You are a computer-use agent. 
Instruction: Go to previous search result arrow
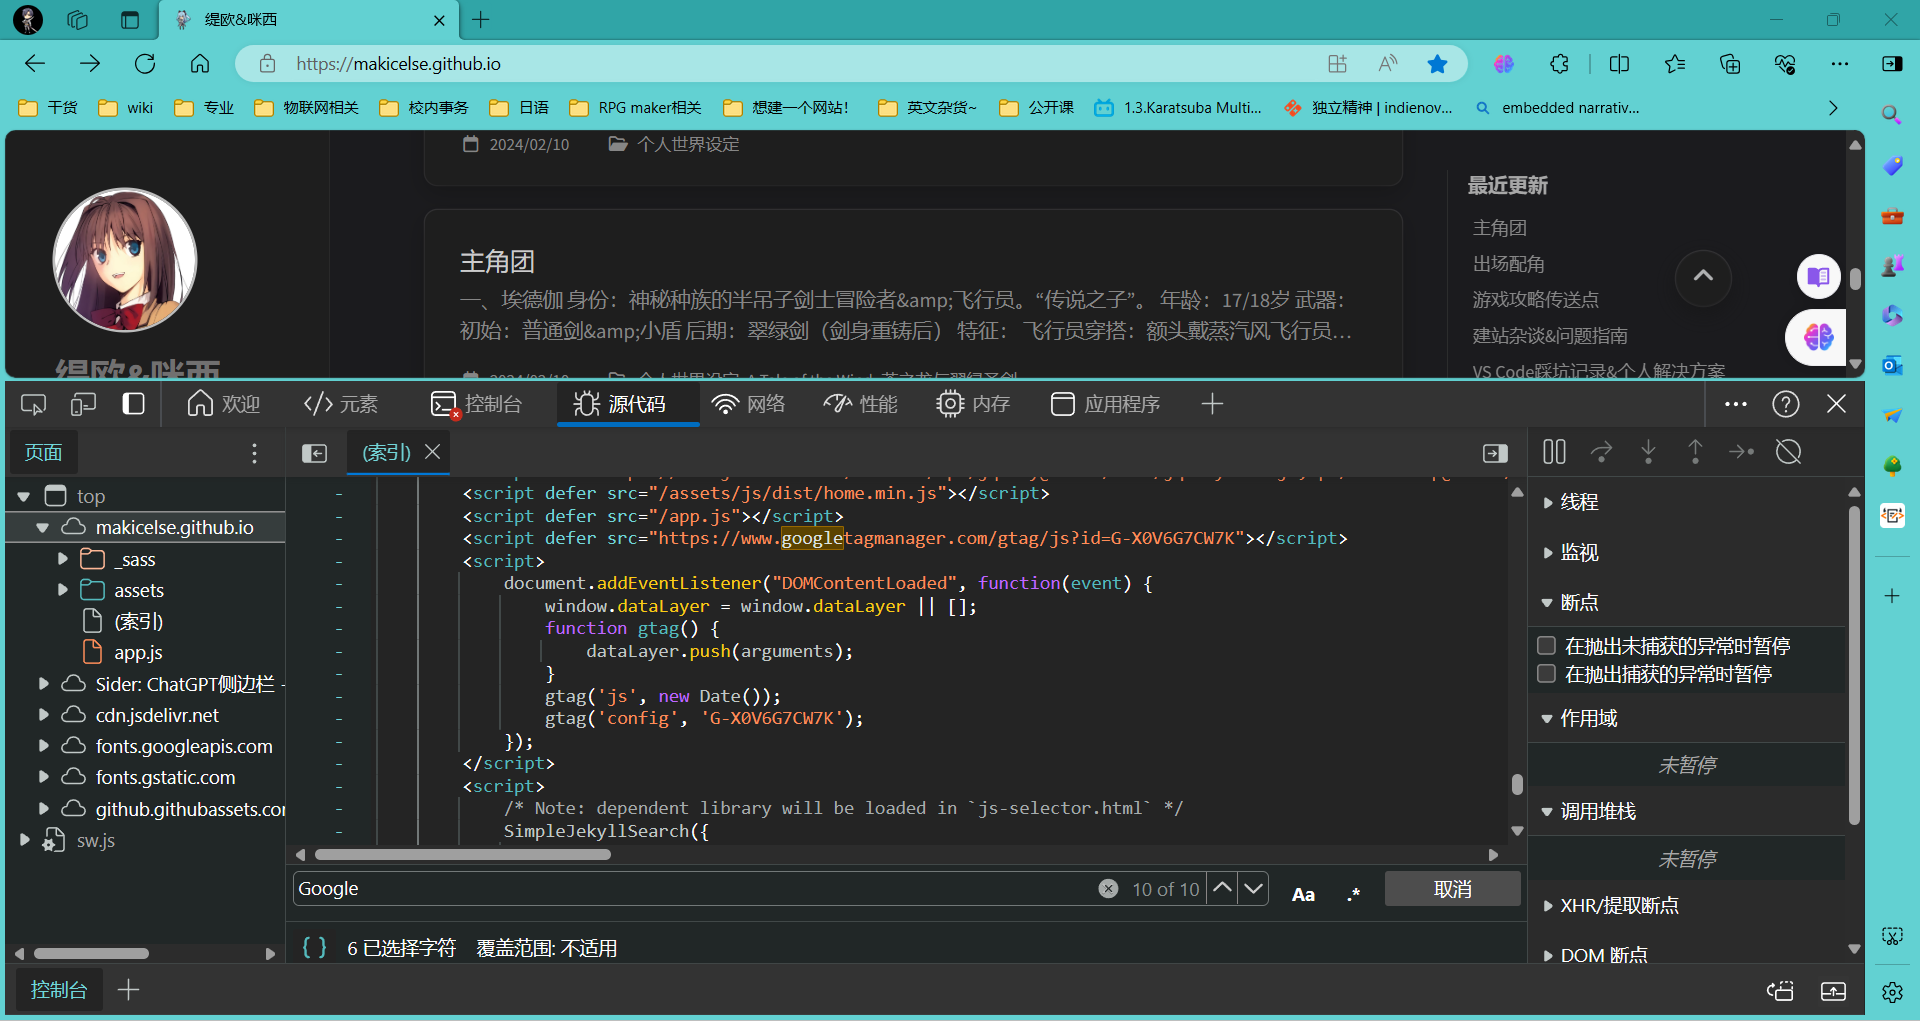pyautogui.click(x=1222, y=888)
